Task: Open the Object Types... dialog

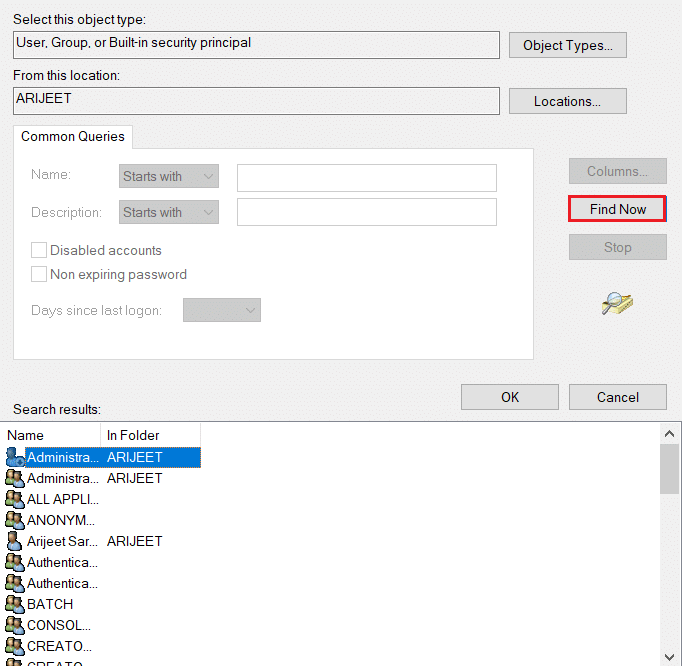Action: [568, 45]
